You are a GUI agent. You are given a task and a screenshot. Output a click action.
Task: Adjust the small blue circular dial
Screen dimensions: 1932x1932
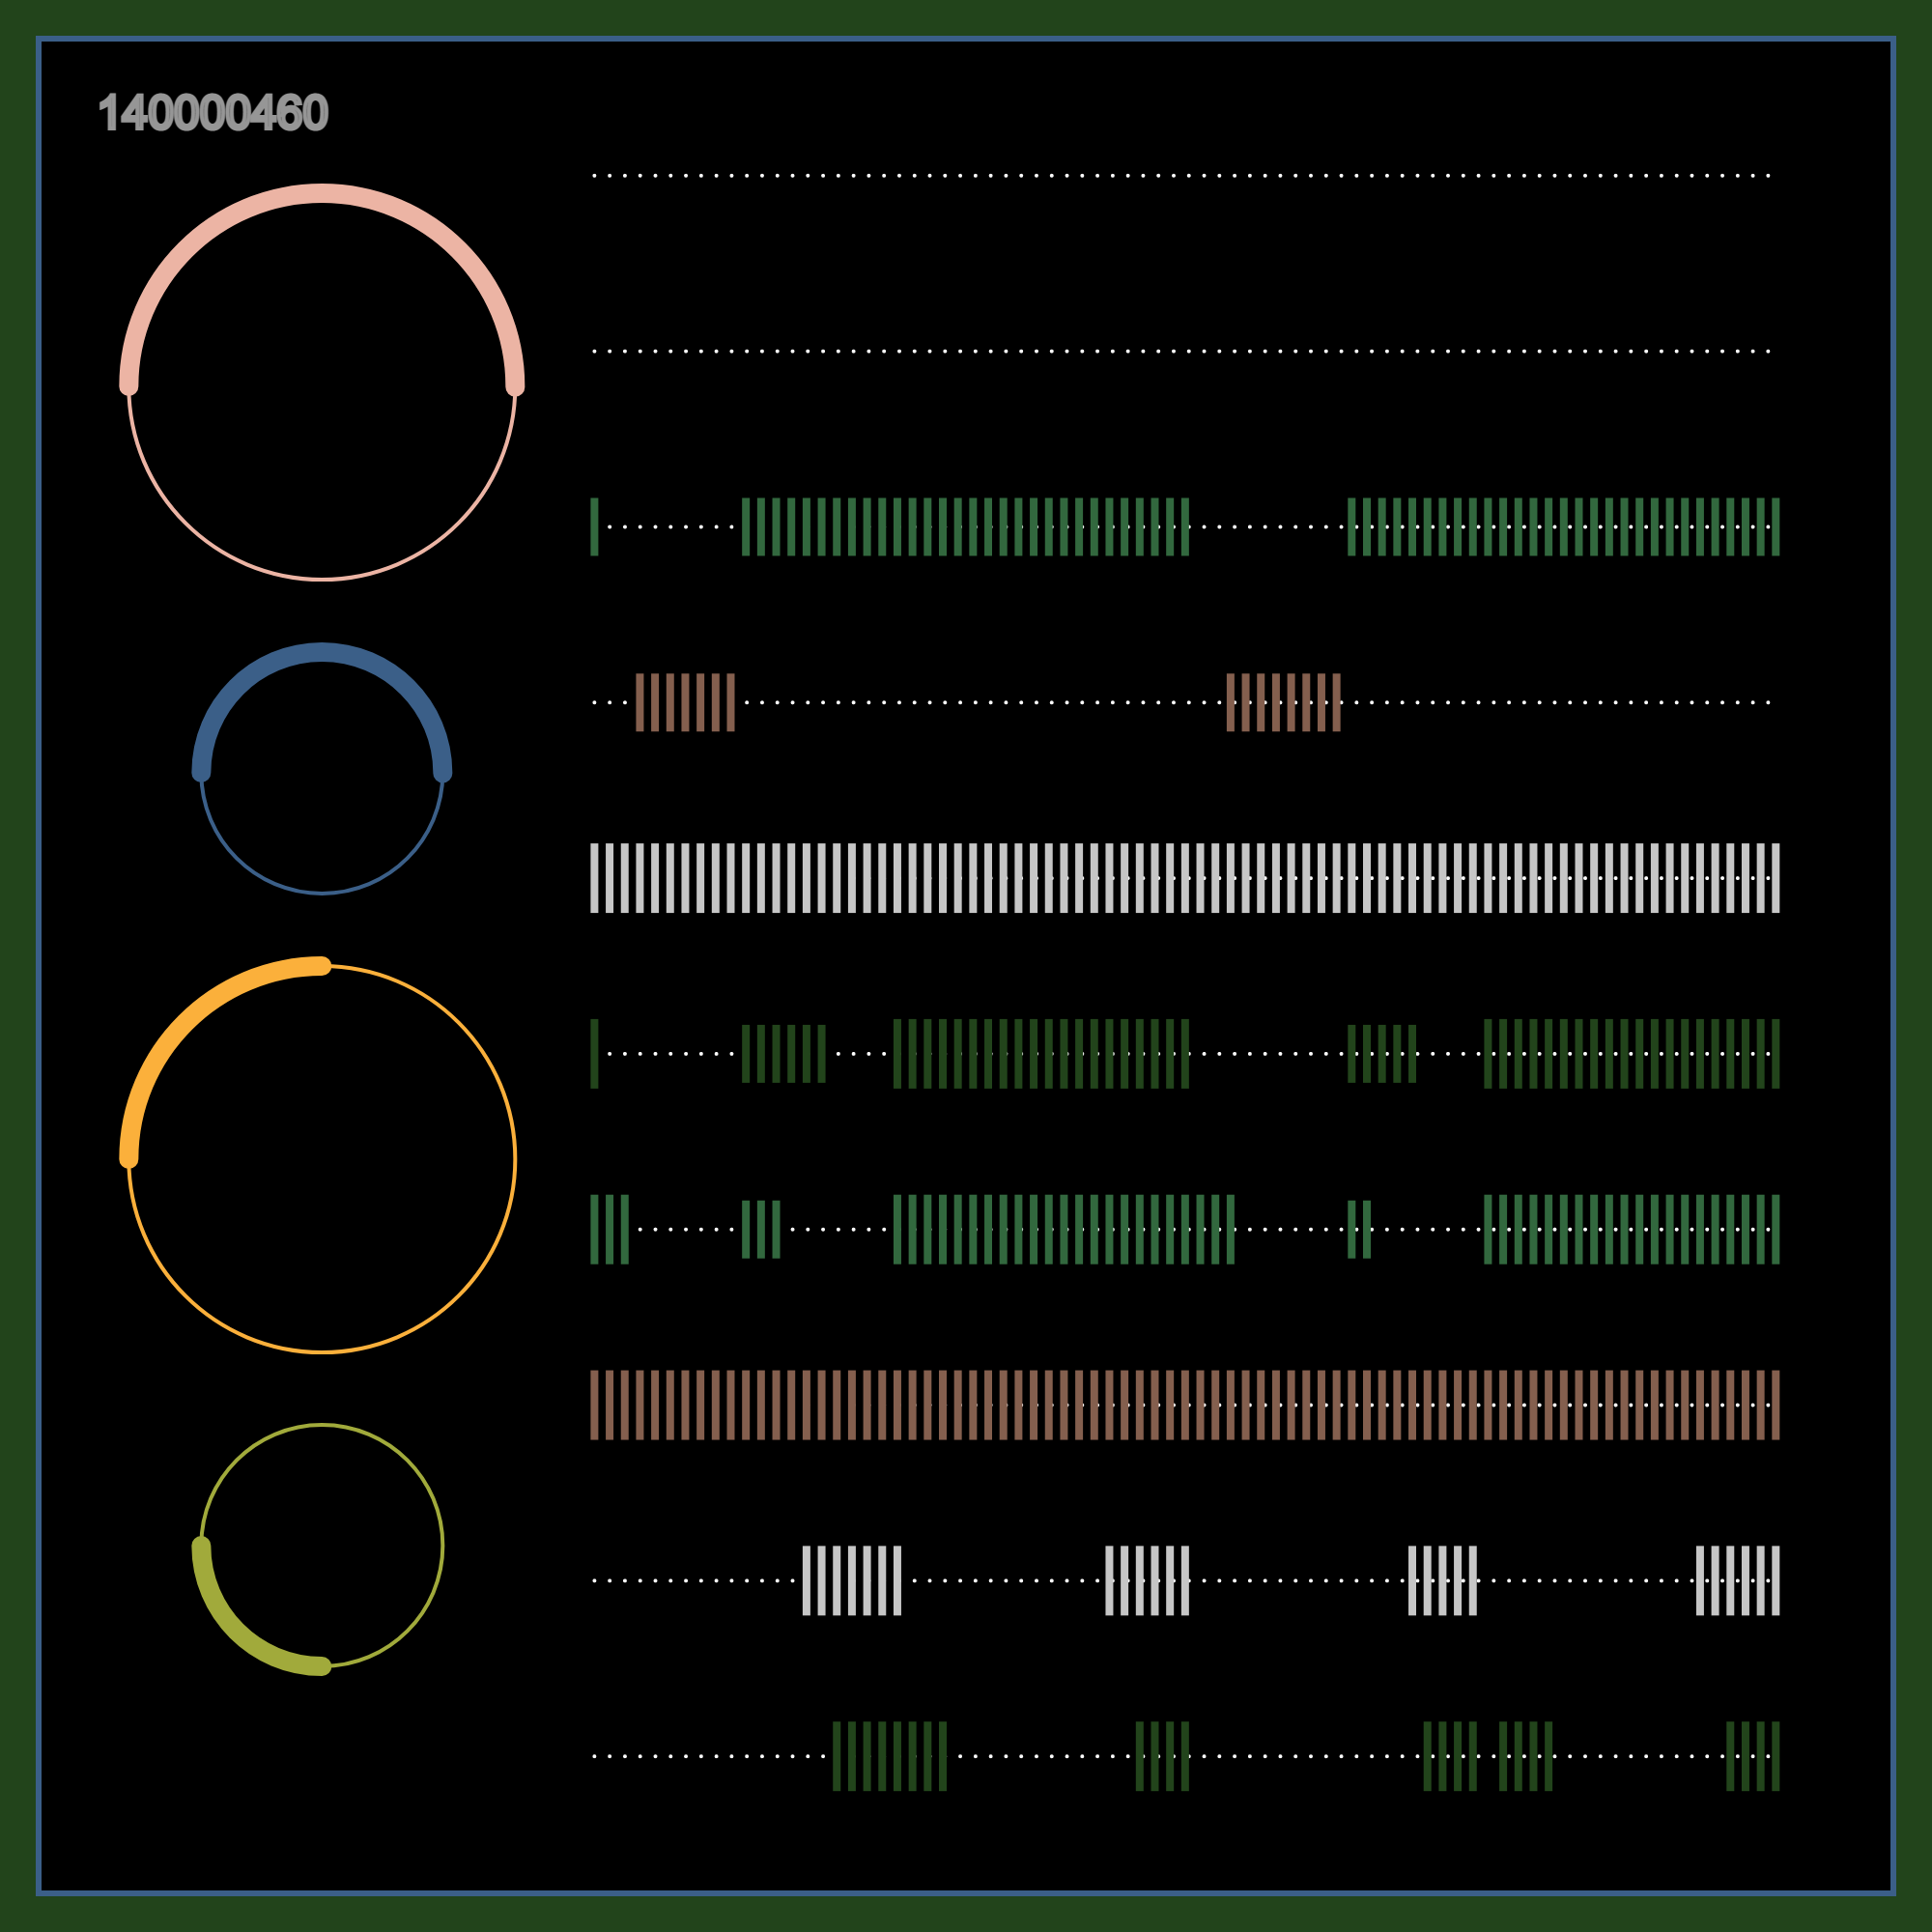322,768
